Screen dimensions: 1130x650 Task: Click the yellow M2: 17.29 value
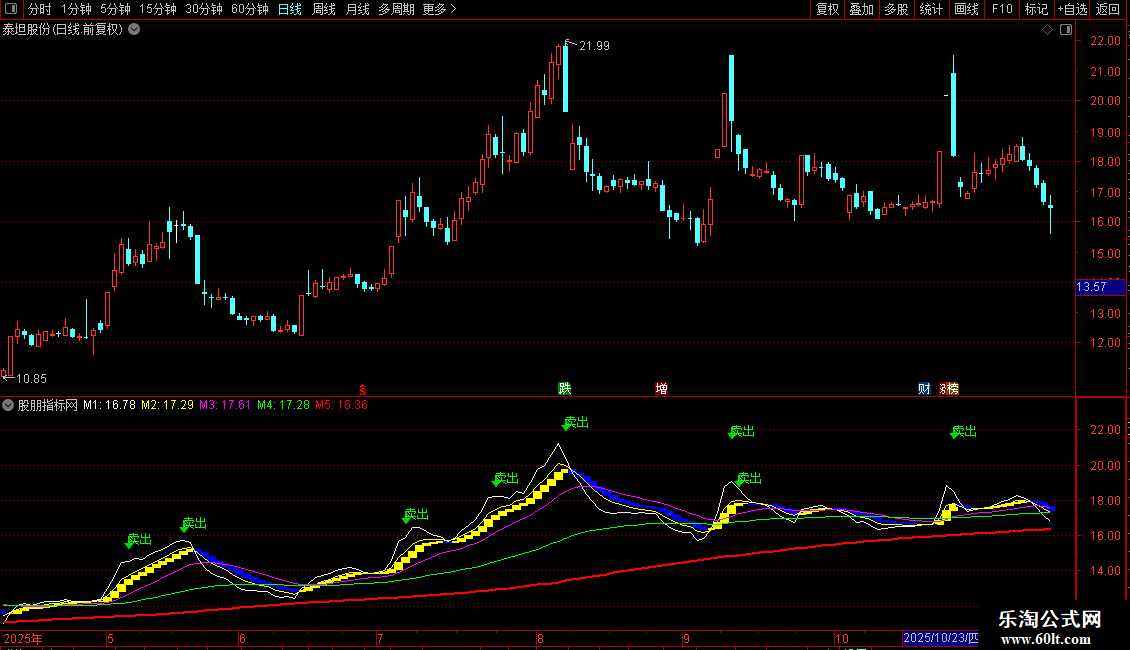(167, 405)
